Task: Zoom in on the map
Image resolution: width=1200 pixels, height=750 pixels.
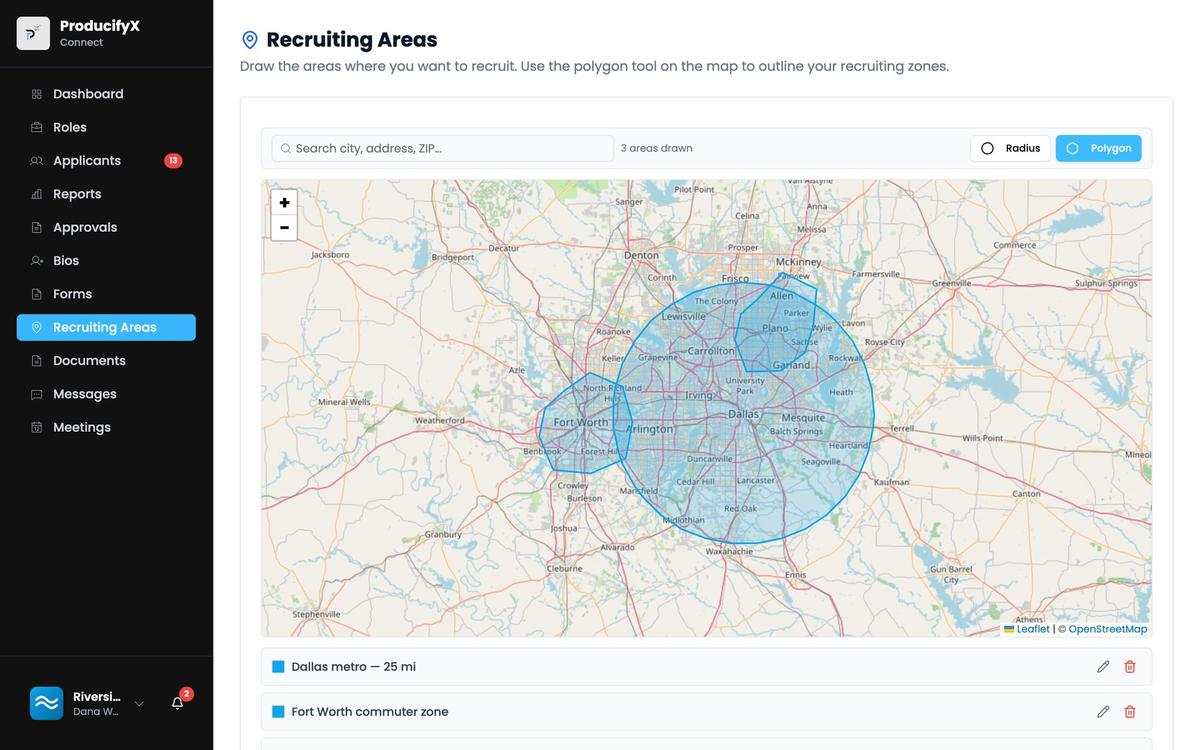Action: pyautogui.click(x=285, y=202)
